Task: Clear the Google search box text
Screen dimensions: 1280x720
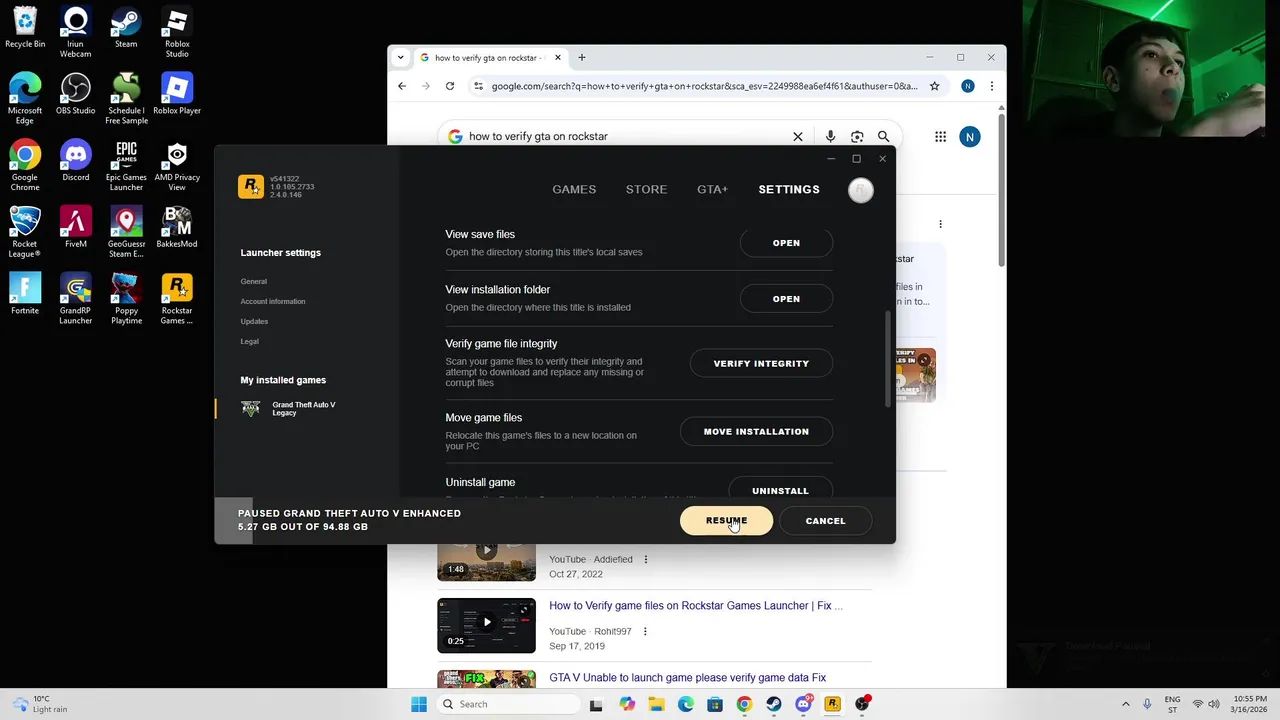Action: (797, 136)
